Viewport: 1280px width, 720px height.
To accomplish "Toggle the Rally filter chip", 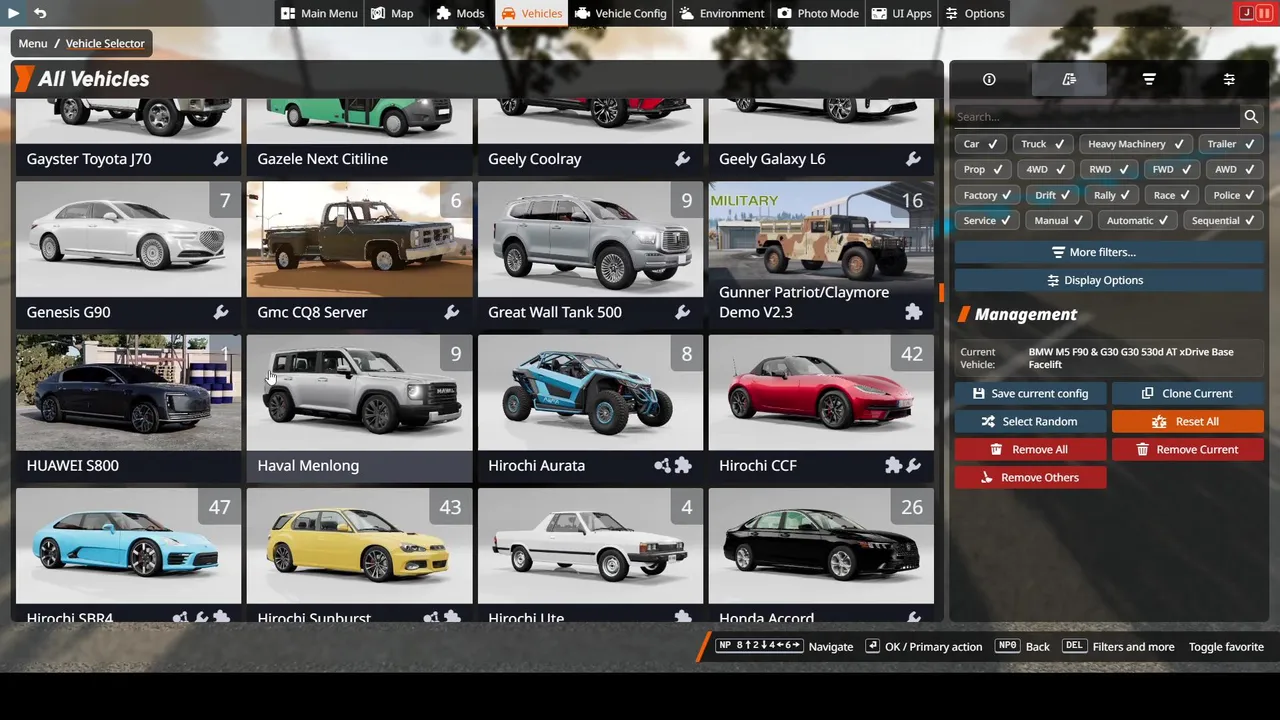I will pos(1111,196).
